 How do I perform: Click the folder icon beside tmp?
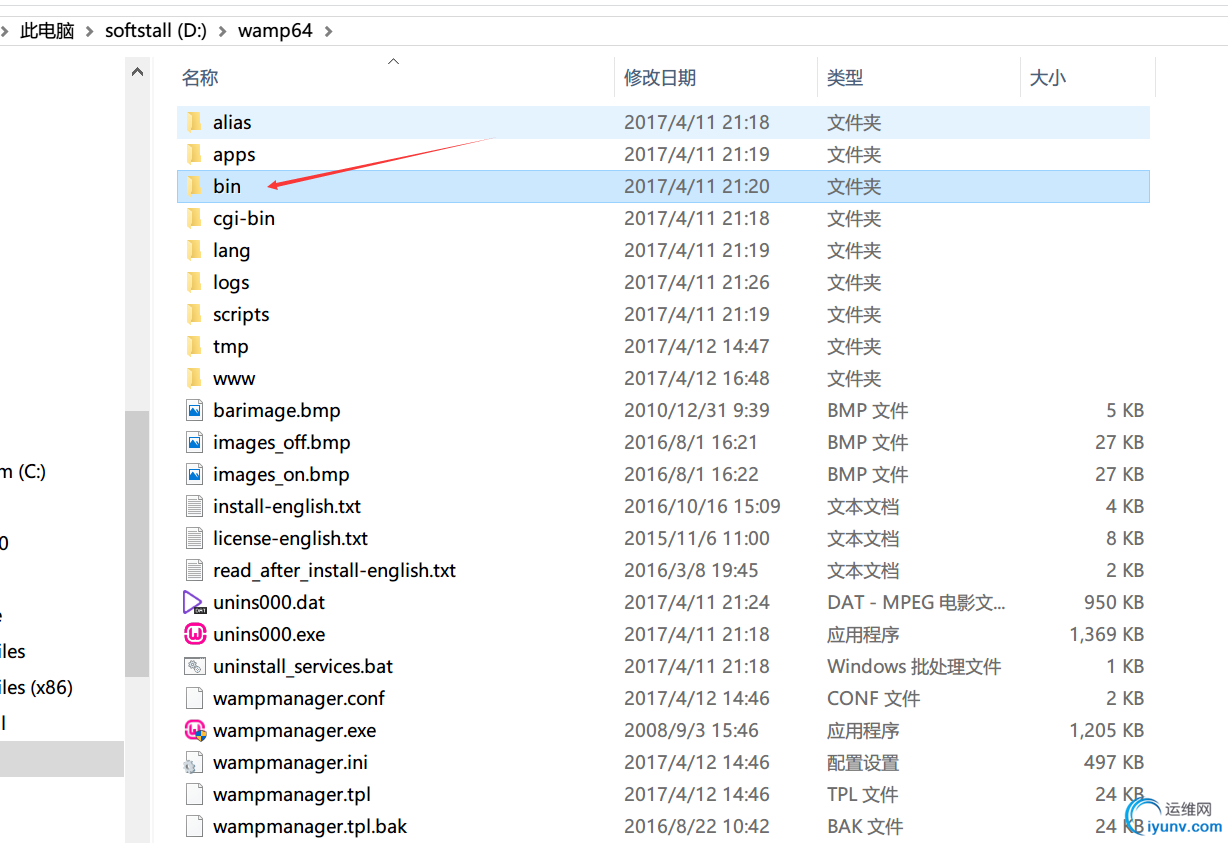(194, 346)
